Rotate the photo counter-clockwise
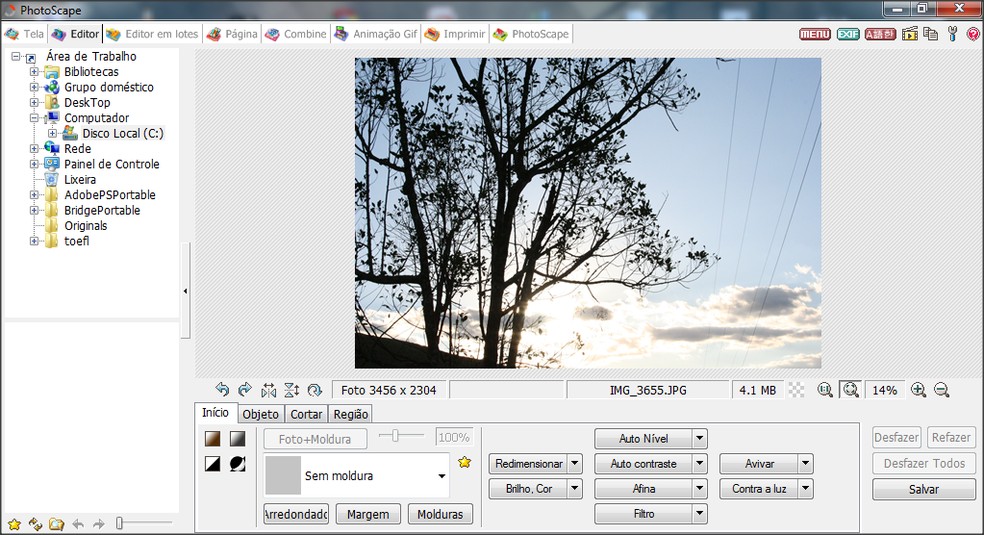The image size is (984, 535). 222,389
